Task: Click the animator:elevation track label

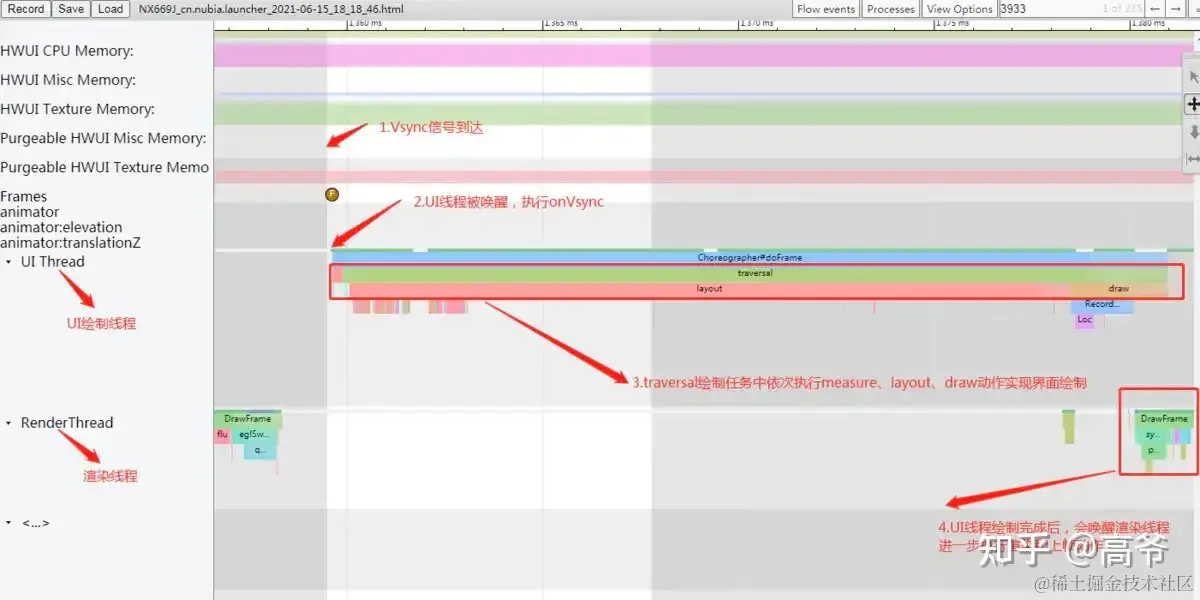Action: tap(61, 227)
